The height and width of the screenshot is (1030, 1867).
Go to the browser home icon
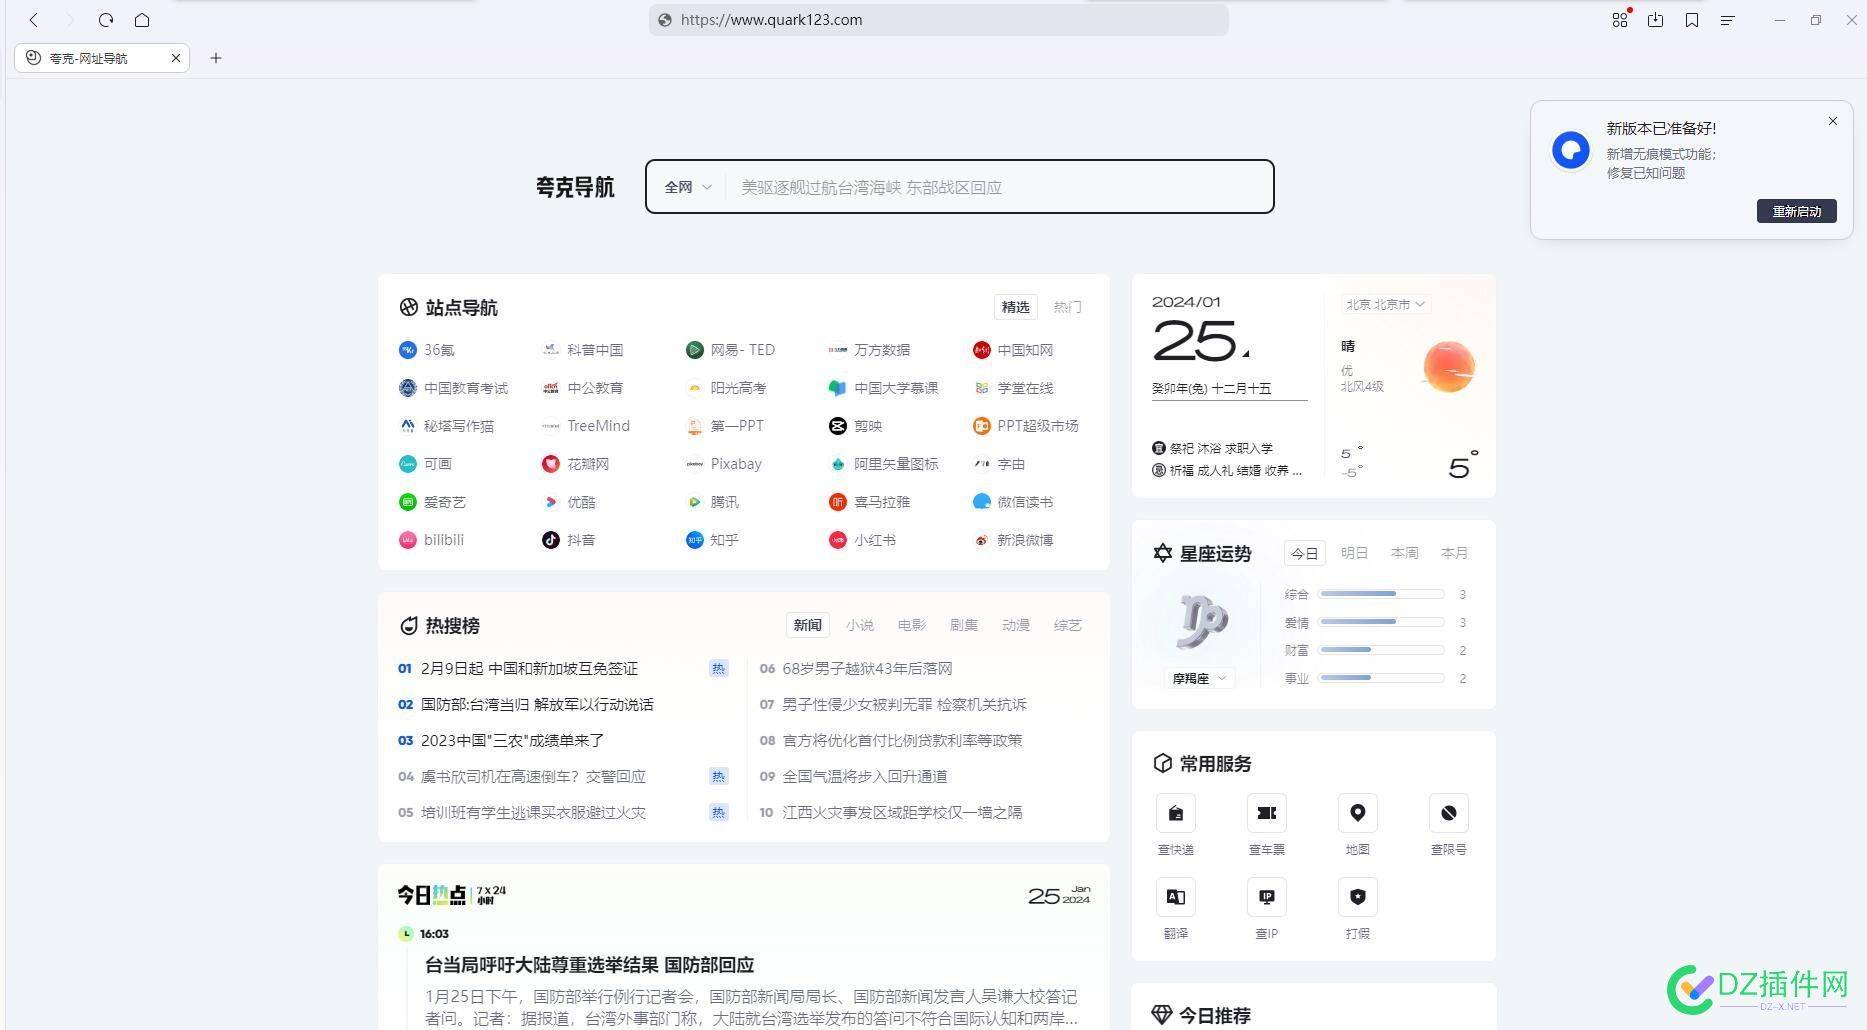142,20
